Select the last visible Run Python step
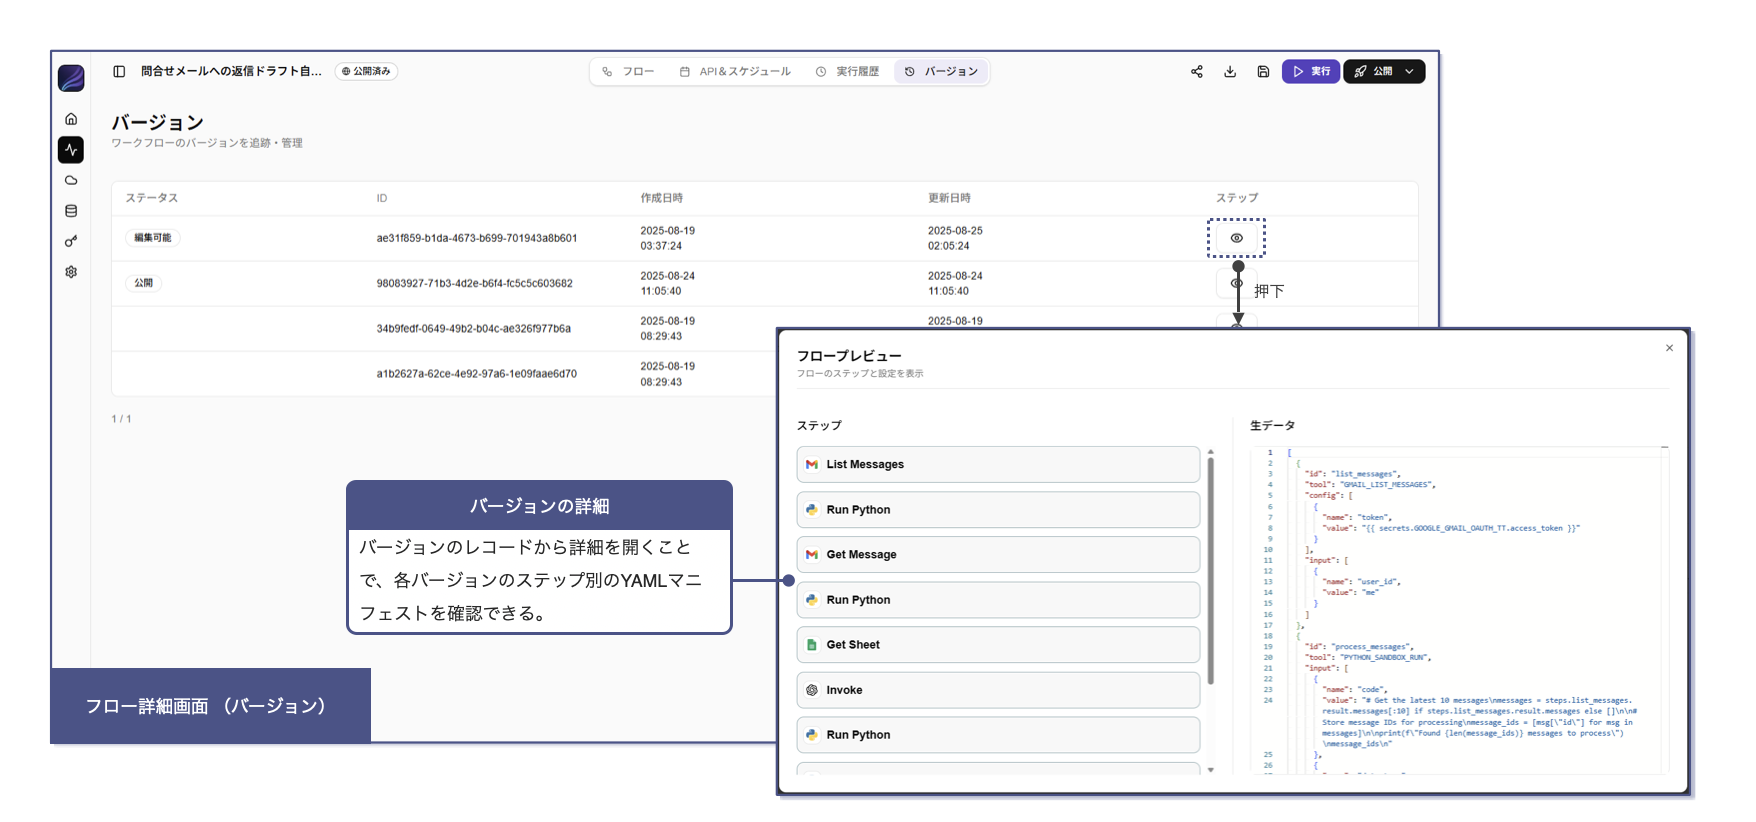Viewport: 1756px width, 822px height. [x=998, y=735]
